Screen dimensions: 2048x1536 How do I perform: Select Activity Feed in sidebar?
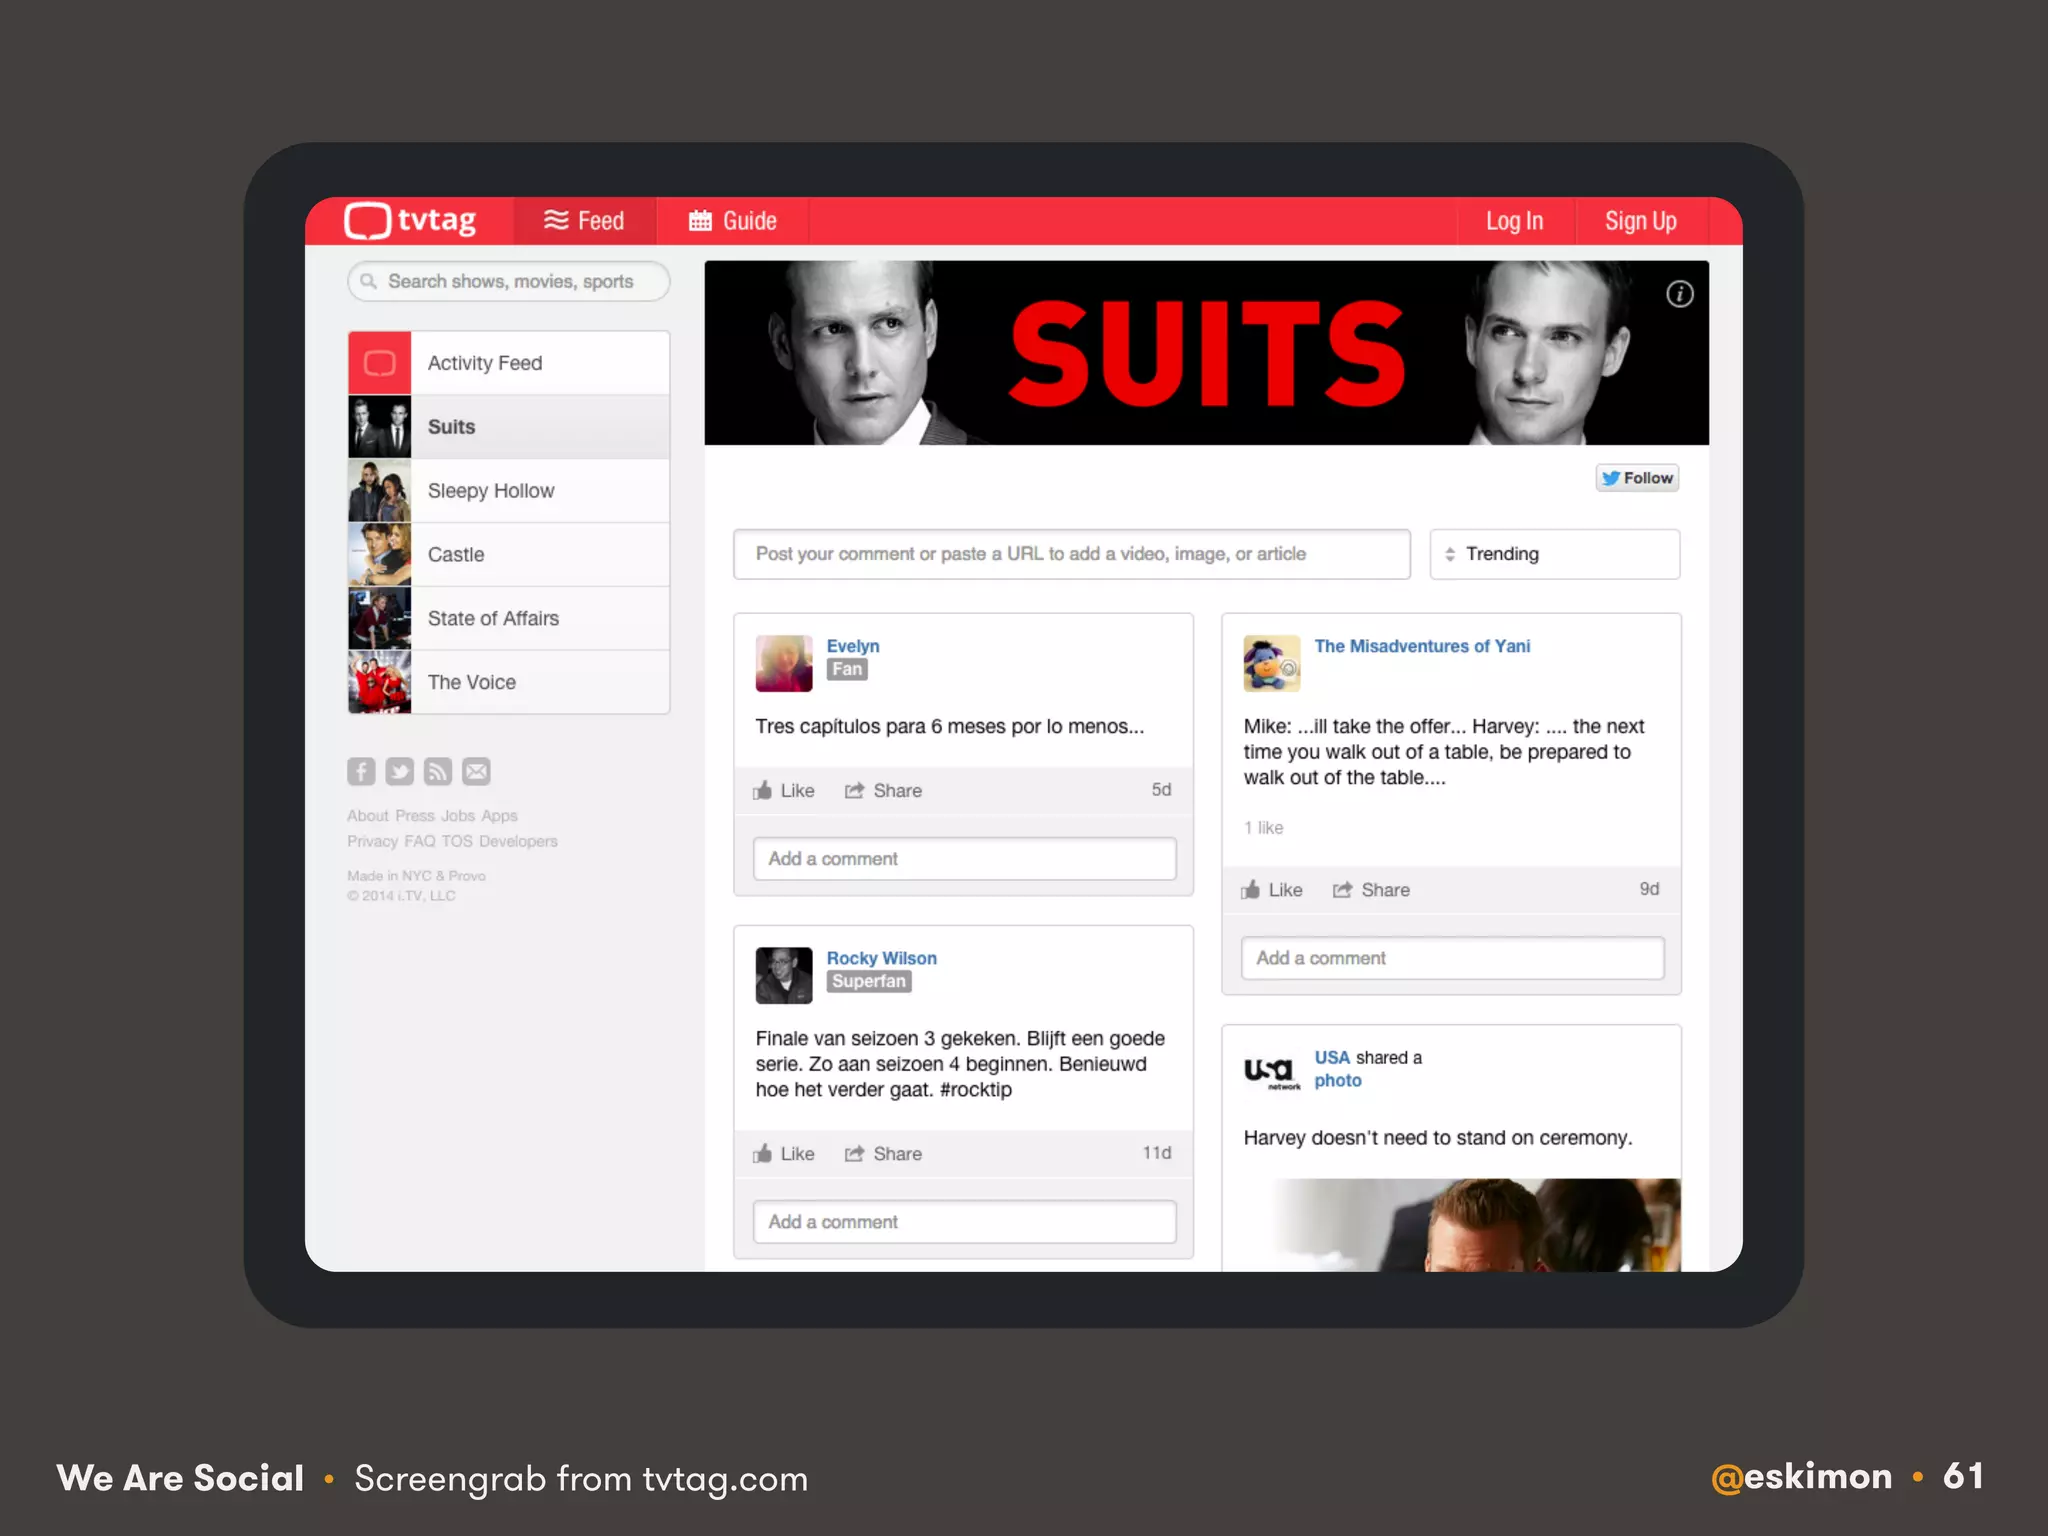coord(509,363)
